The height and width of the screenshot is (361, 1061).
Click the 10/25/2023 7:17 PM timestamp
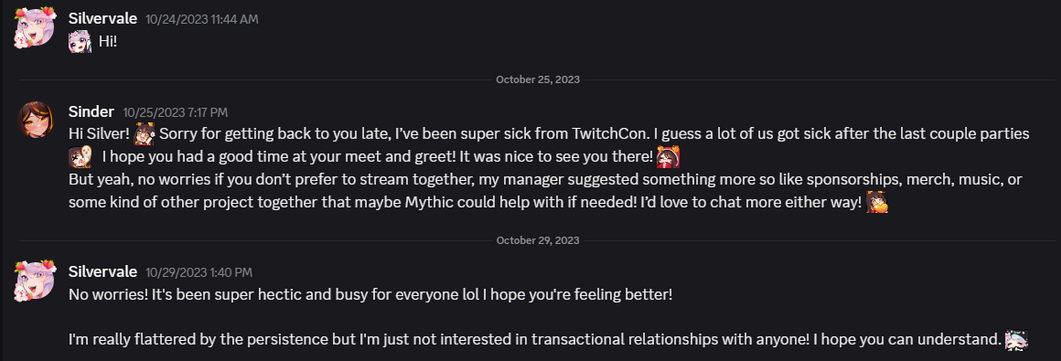pos(175,112)
